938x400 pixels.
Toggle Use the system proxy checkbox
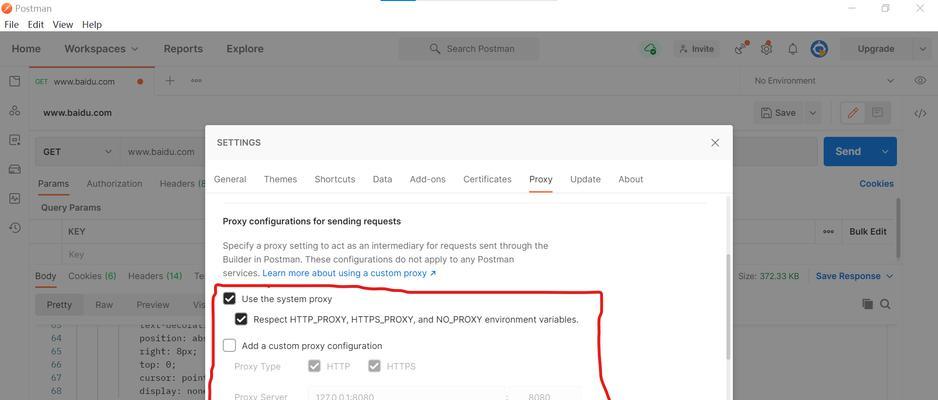(x=229, y=298)
